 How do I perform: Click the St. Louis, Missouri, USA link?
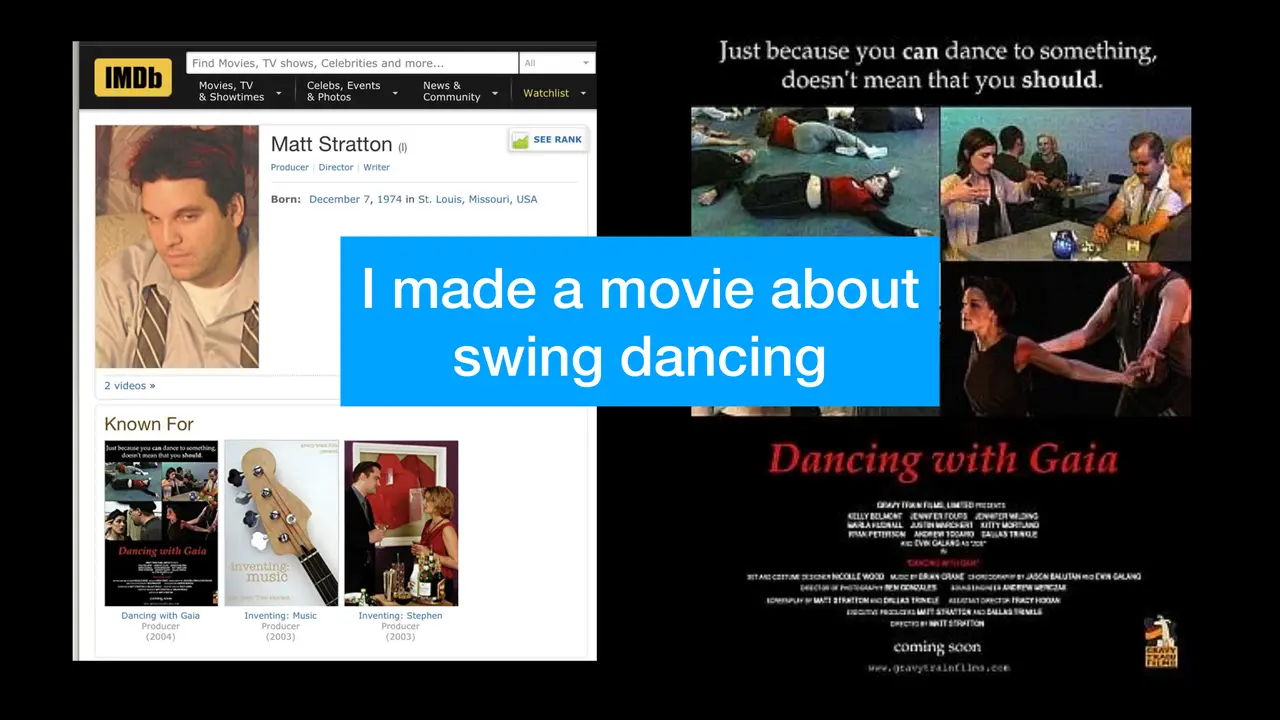(x=477, y=199)
